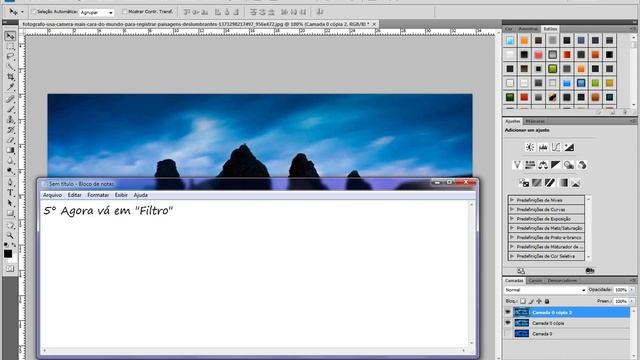Add an Exposure adjustment
Screen dimensions: 640x360
[x=569, y=147]
